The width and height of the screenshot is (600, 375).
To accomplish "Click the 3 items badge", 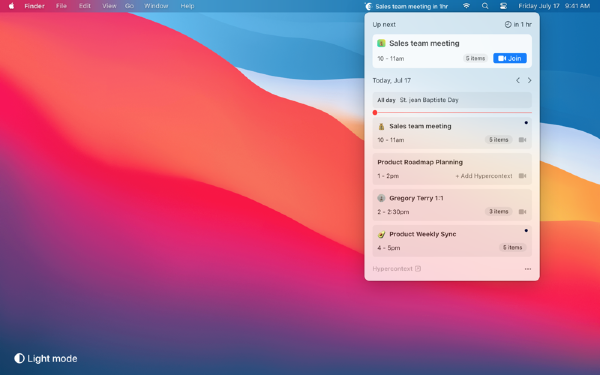I will [x=499, y=212].
